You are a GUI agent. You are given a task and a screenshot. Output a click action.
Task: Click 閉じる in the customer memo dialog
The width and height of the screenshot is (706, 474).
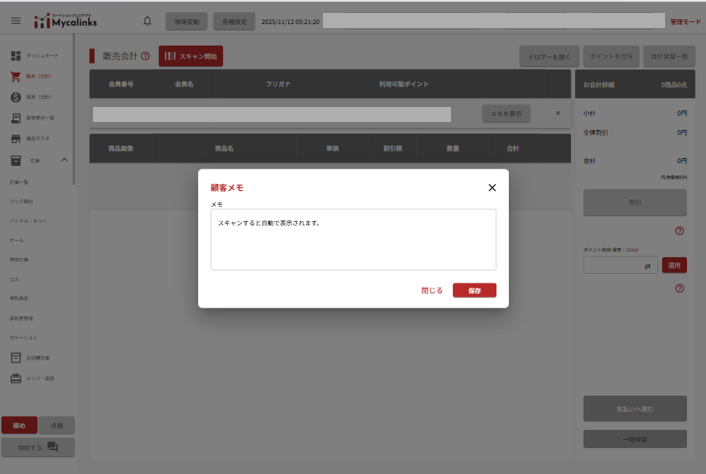pos(432,290)
